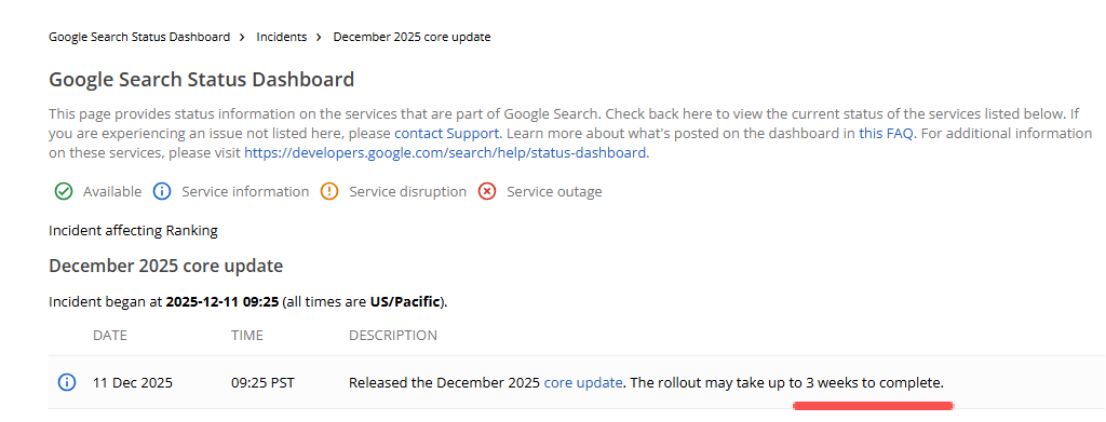1106x422 pixels.
Task: Click the orange Service disruption icon
Action: coord(329,191)
